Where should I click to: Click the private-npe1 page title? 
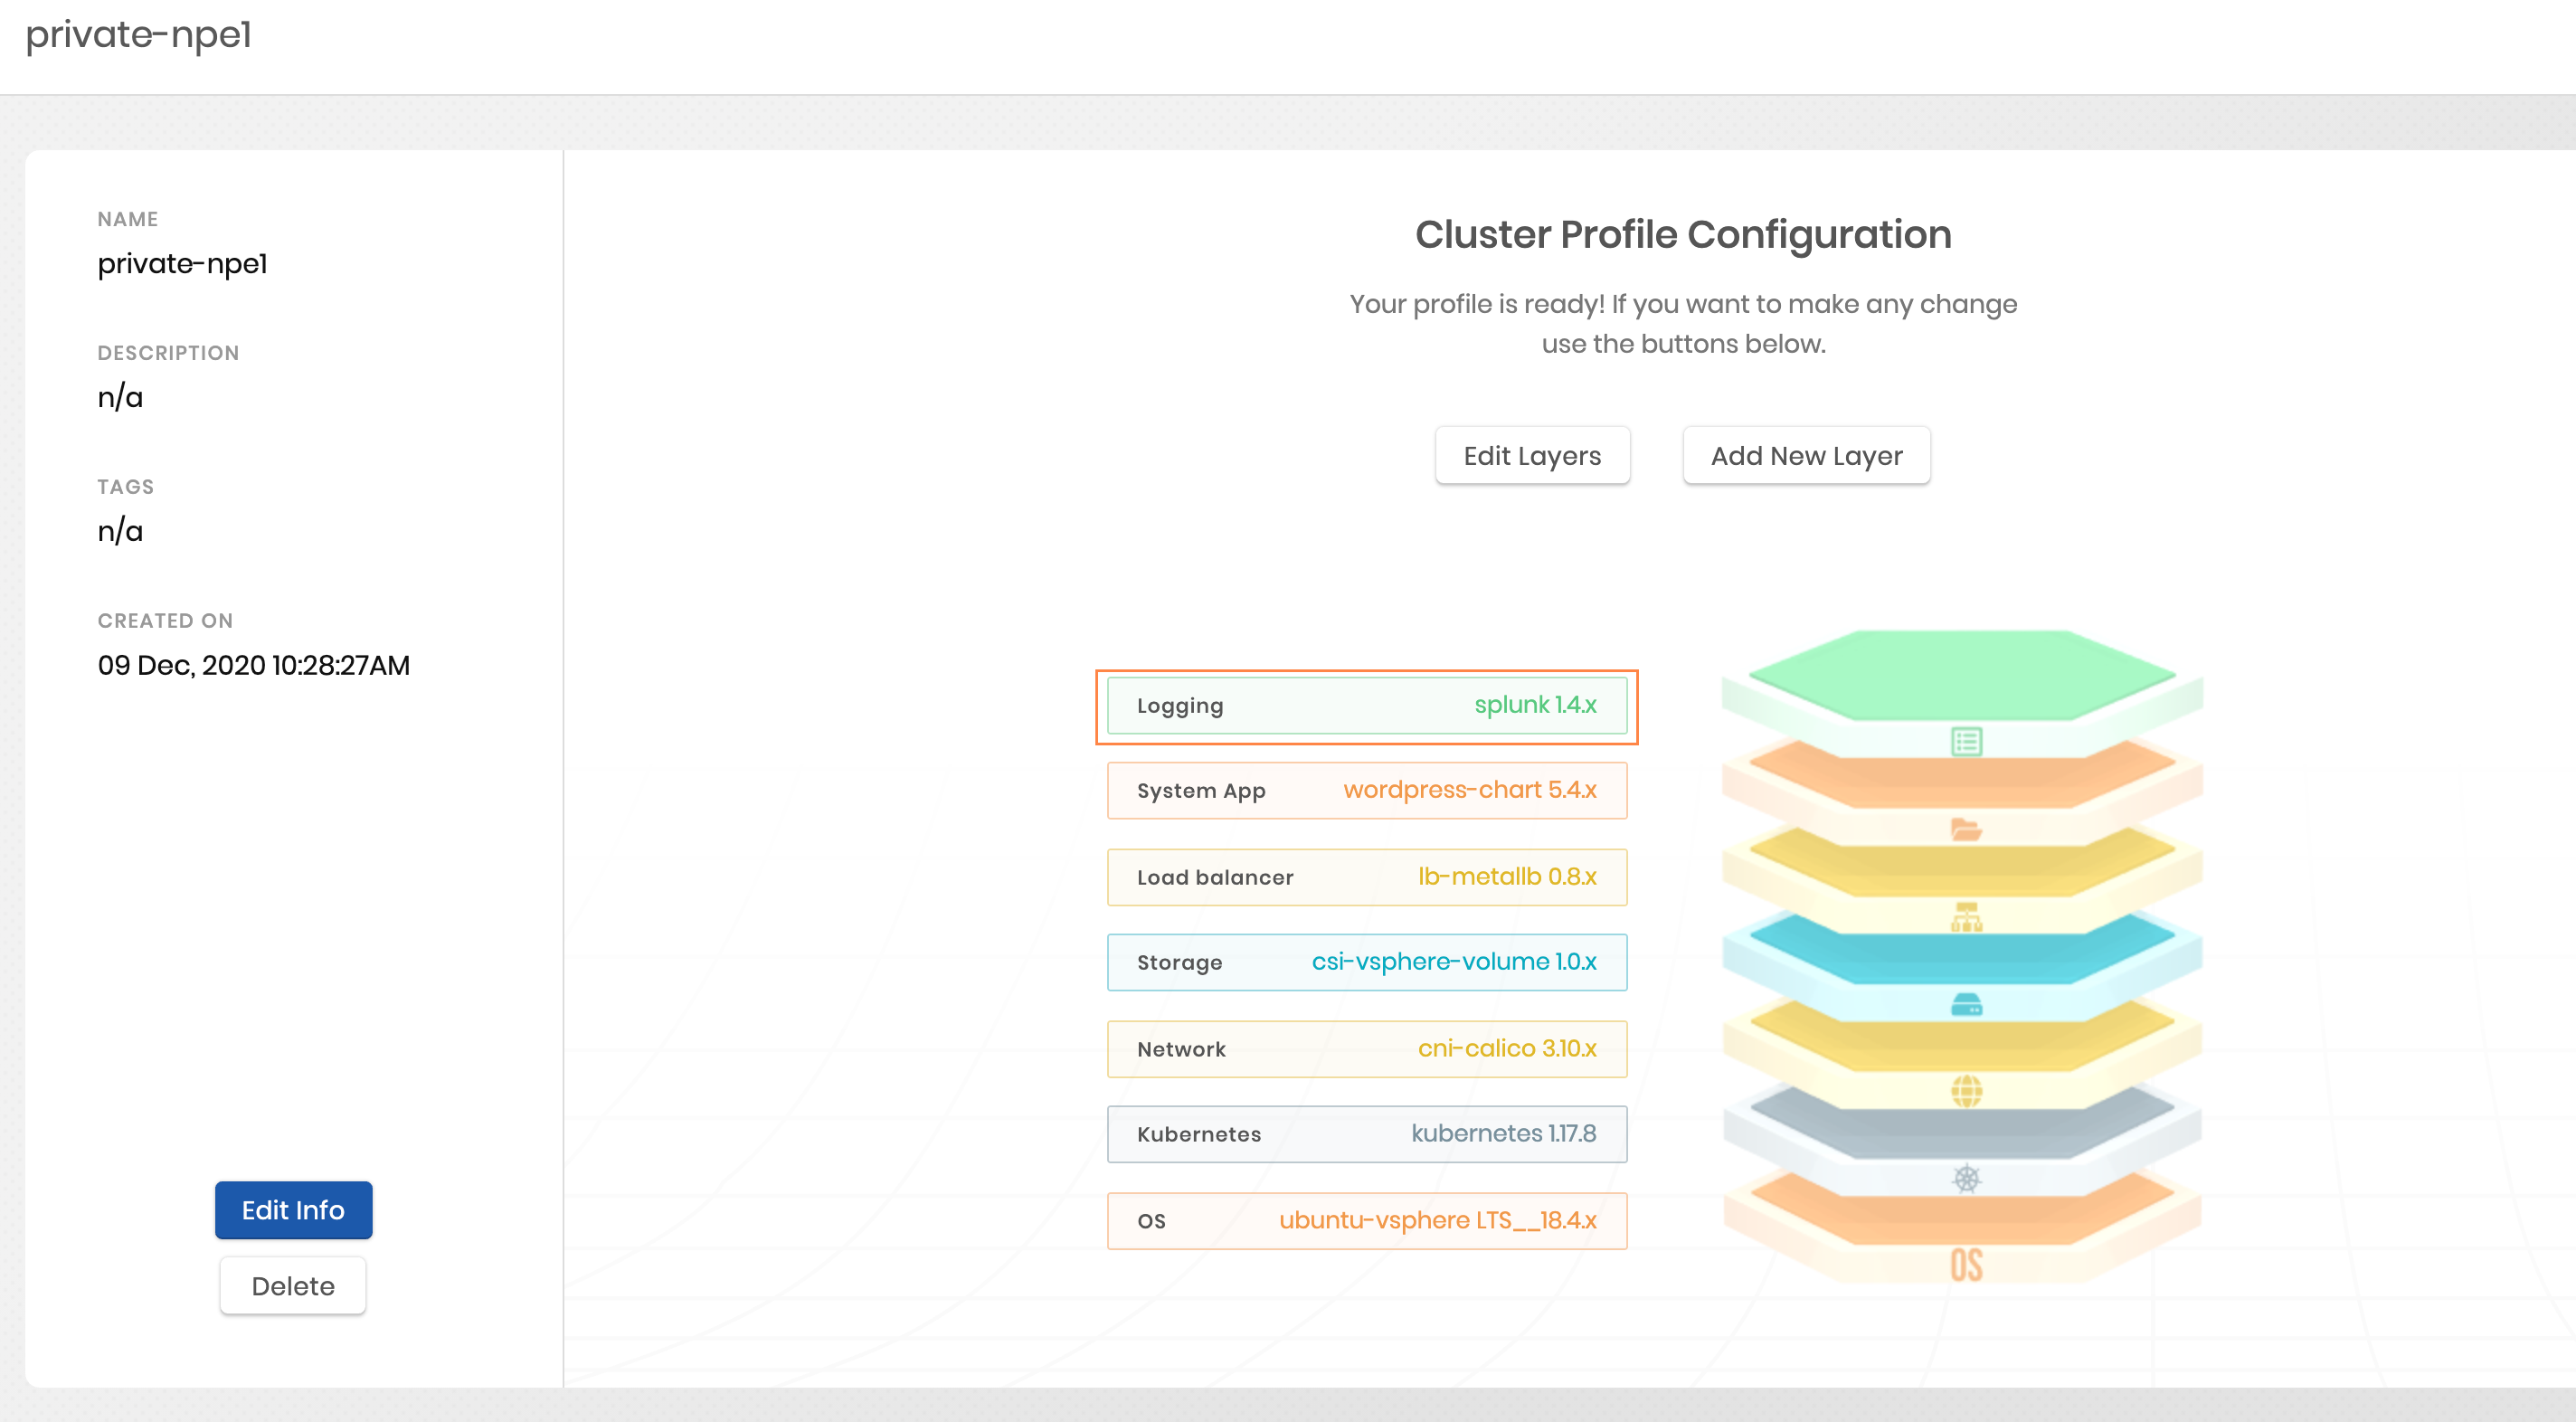138,38
